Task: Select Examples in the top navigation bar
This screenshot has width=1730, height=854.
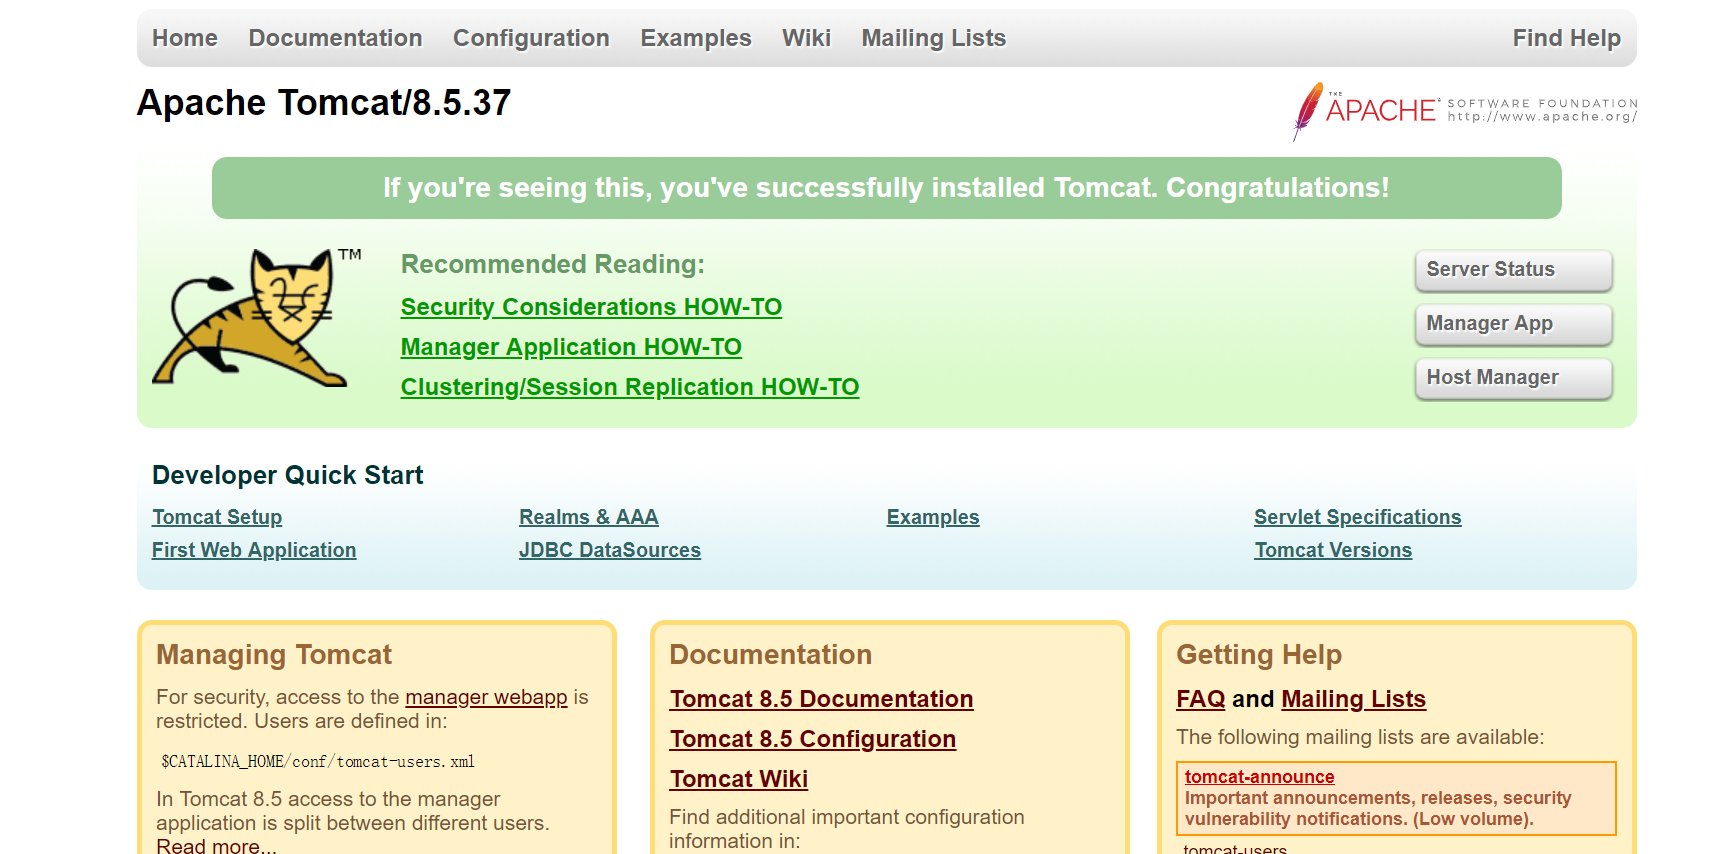Action: 696,38
